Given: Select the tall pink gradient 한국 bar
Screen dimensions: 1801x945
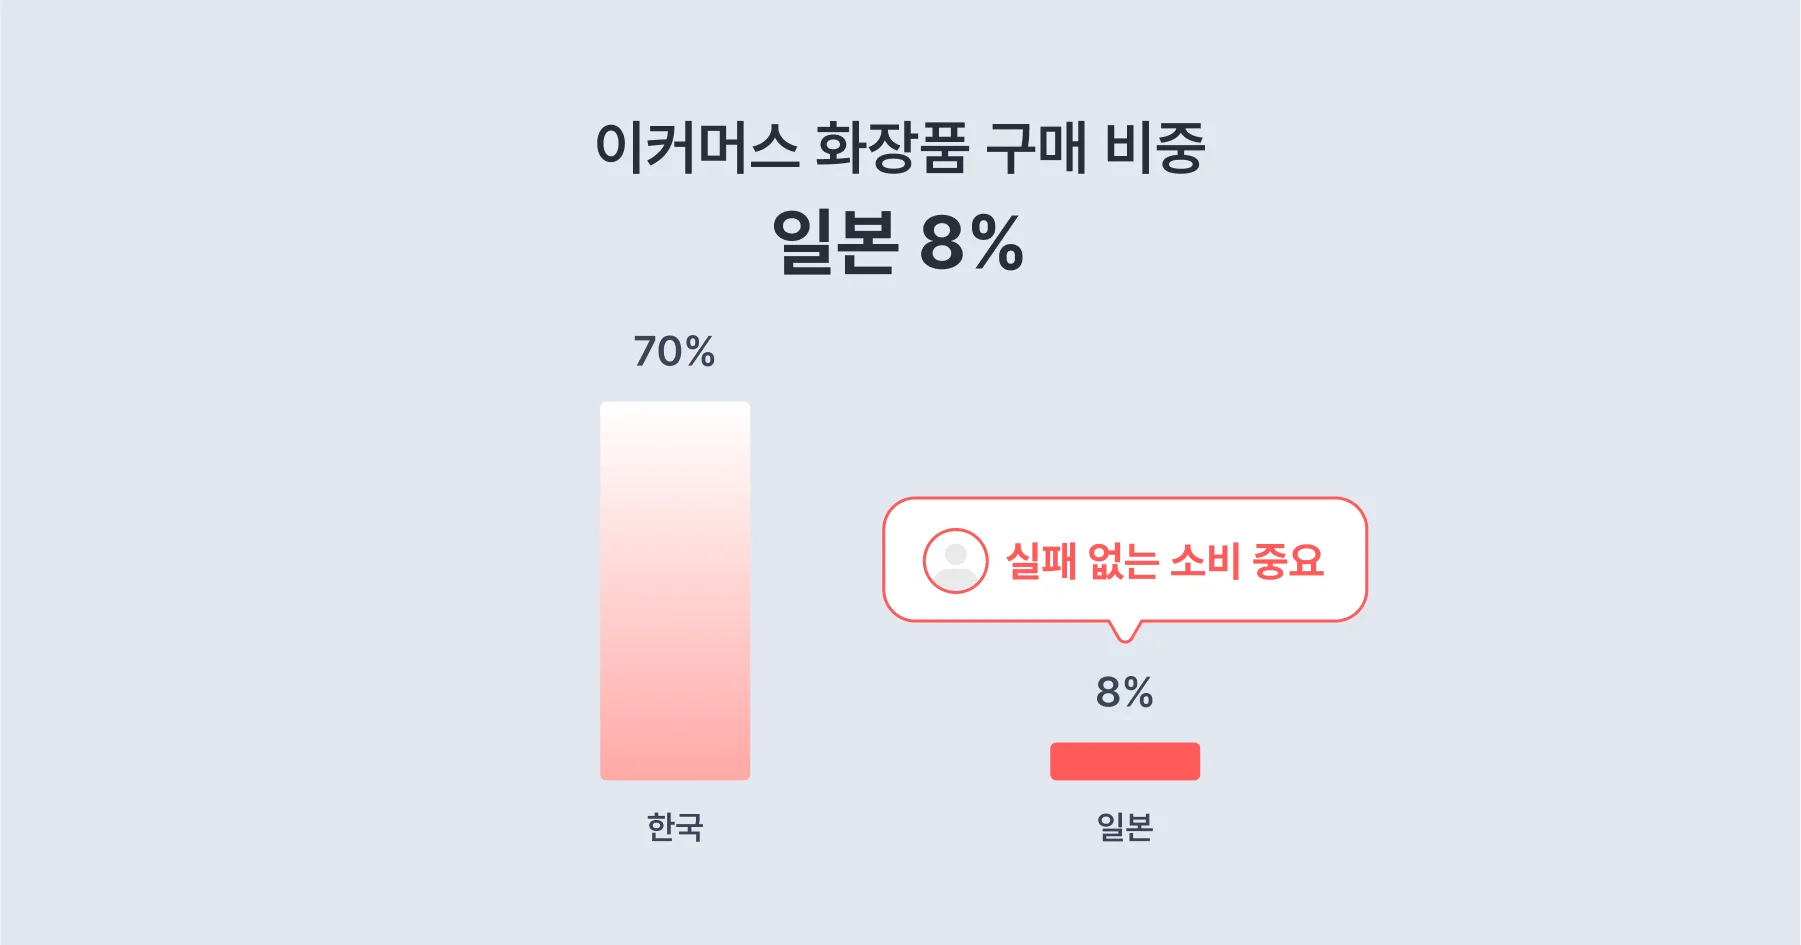Looking at the screenshot, I should click(675, 590).
